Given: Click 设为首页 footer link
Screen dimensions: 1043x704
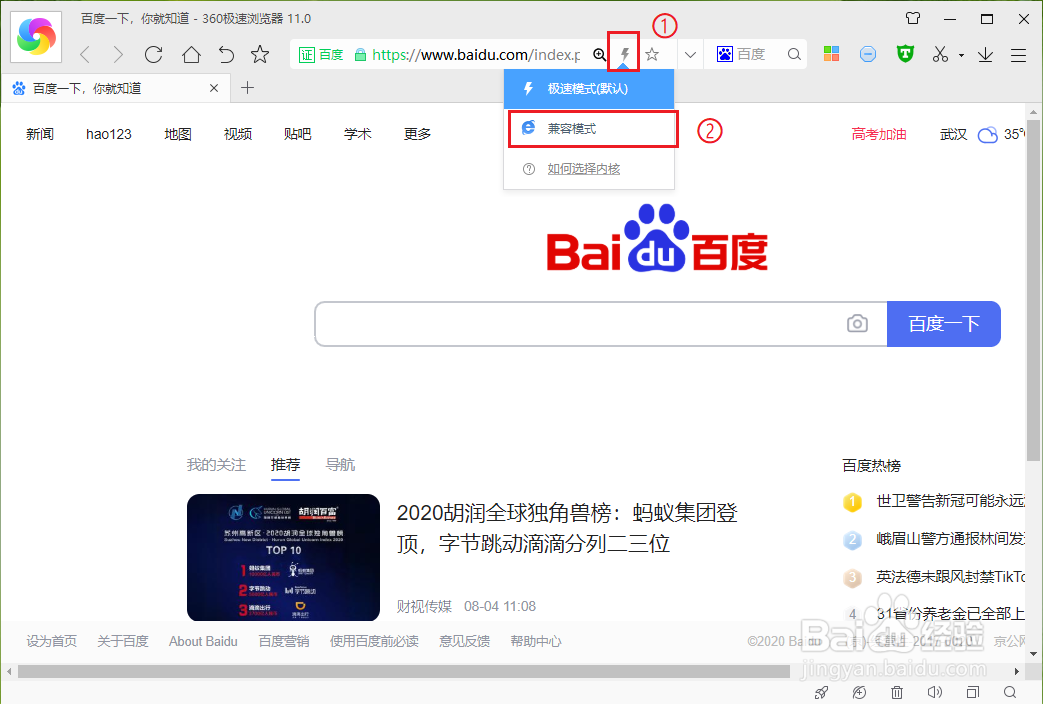Looking at the screenshot, I should point(52,641).
